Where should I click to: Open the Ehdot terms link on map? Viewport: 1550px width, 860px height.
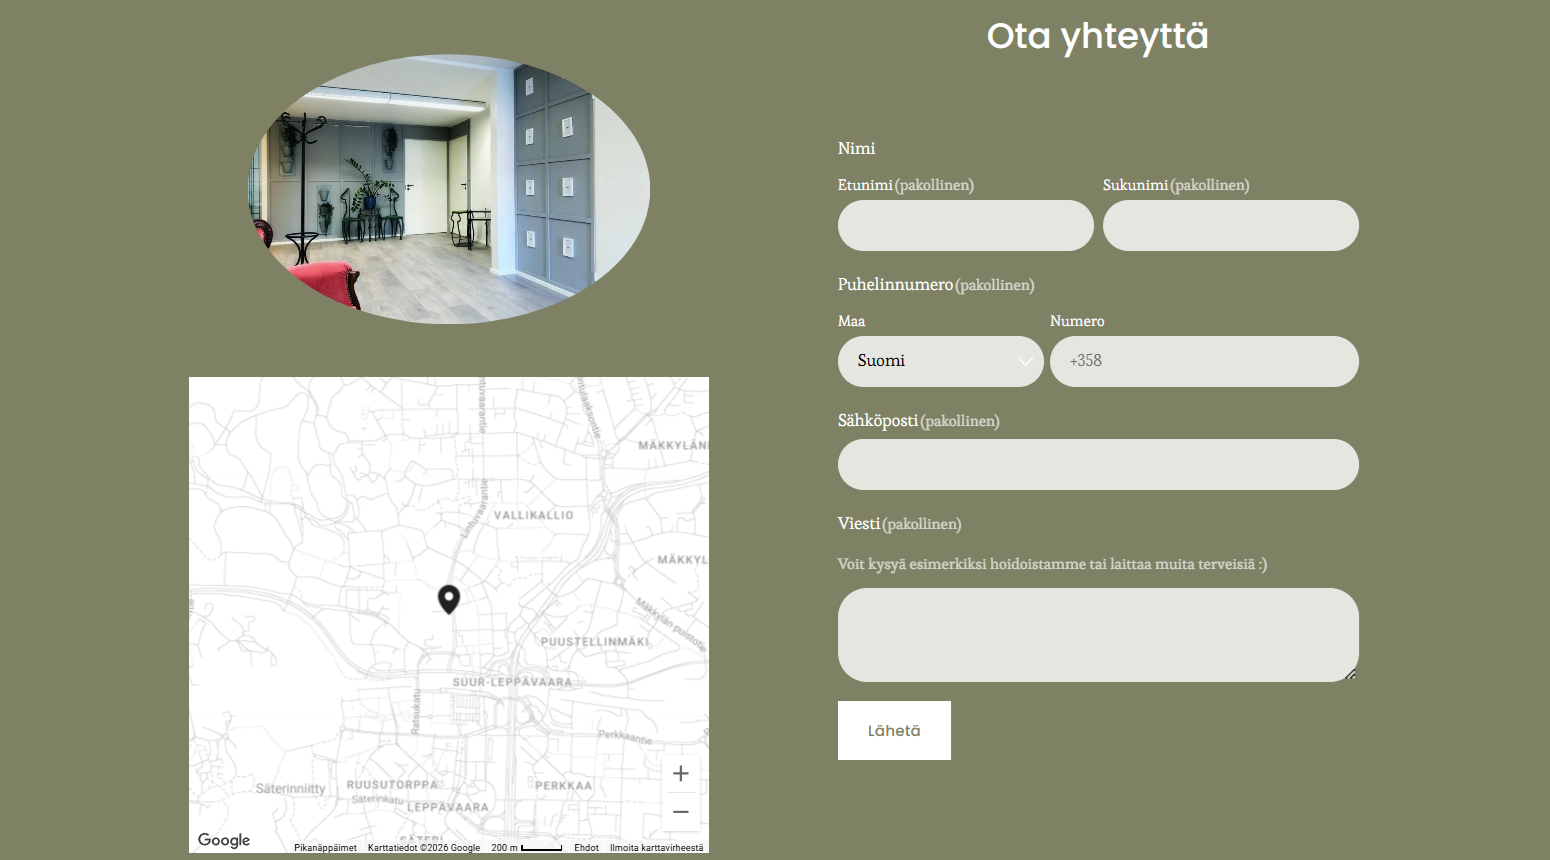(x=586, y=848)
